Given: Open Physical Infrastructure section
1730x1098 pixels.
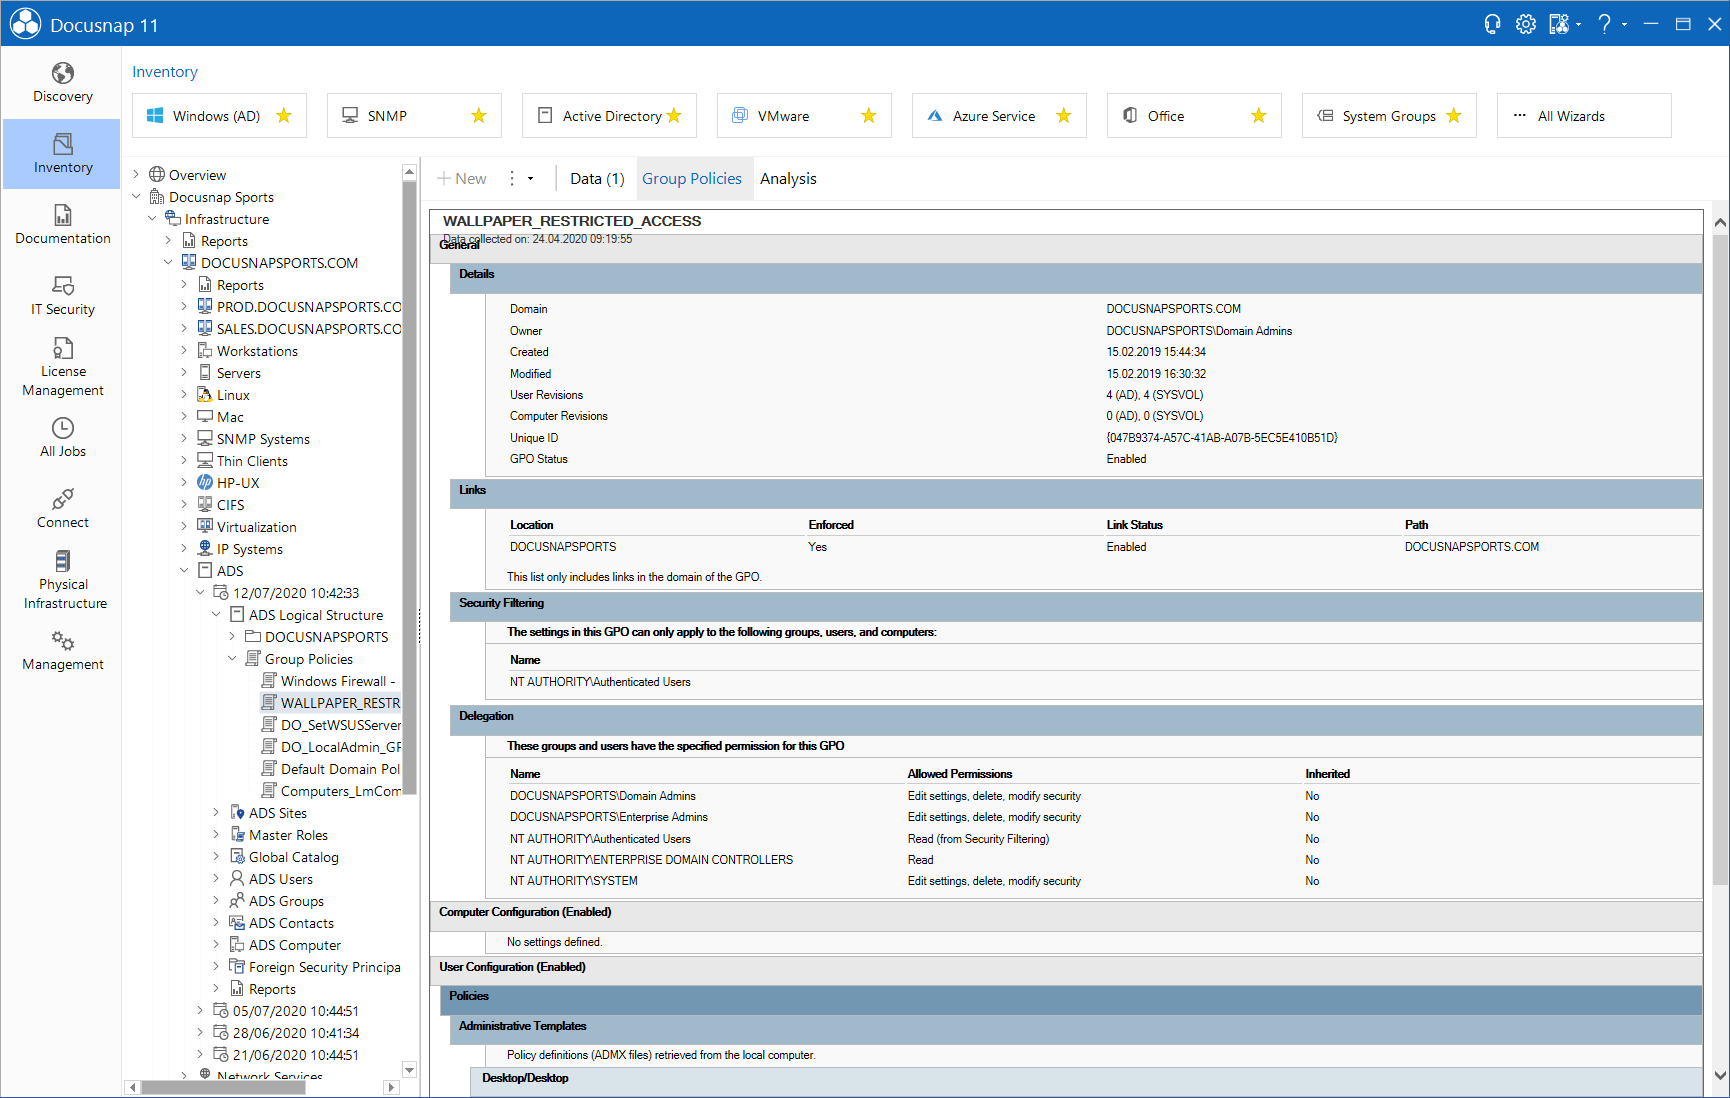Looking at the screenshot, I should (x=62, y=579).
